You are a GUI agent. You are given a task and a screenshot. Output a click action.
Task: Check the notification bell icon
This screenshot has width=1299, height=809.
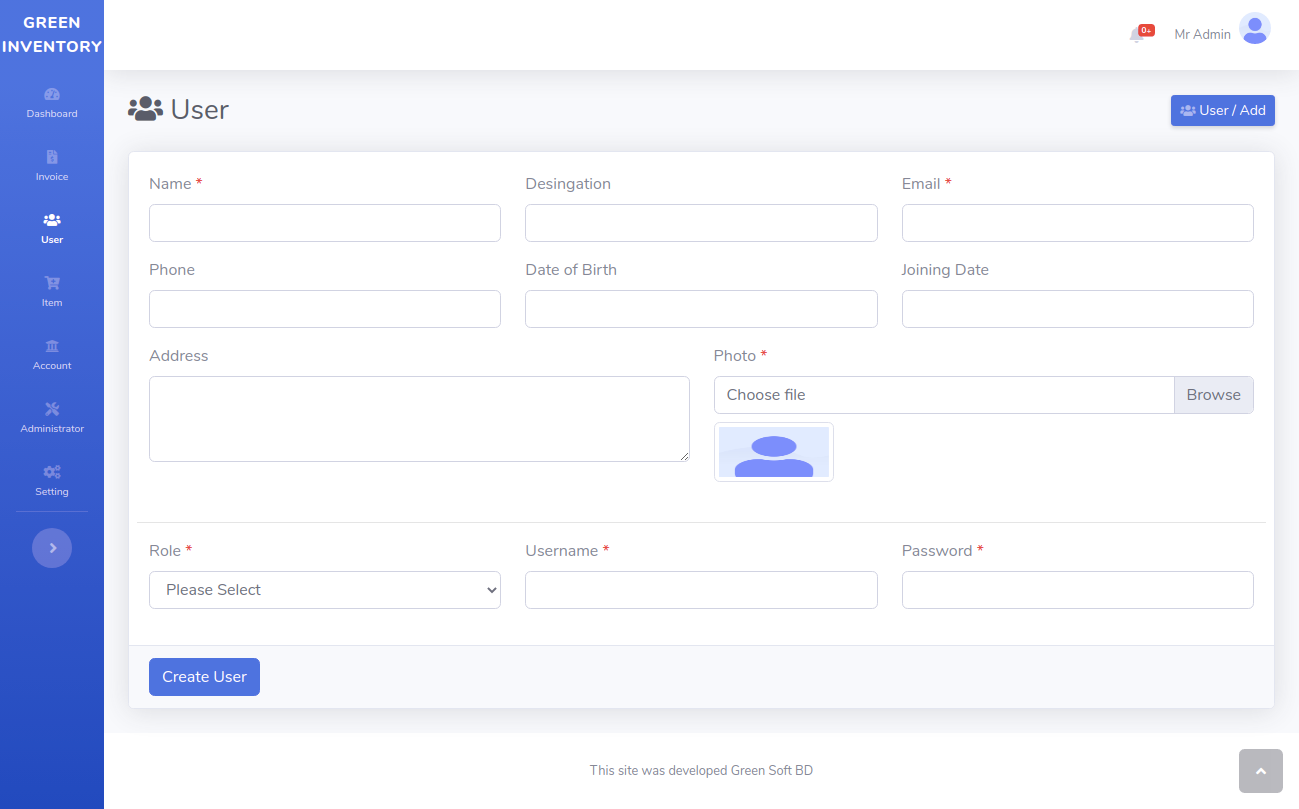[x=1137, y=35]
